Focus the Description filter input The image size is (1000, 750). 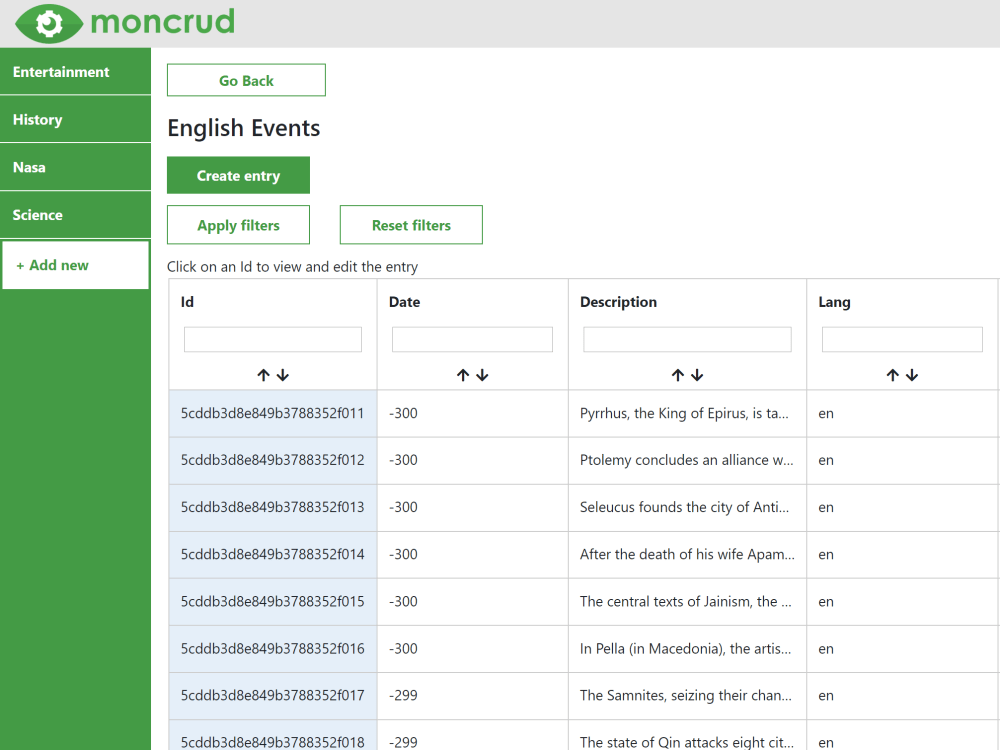click(x=688, y=339)
